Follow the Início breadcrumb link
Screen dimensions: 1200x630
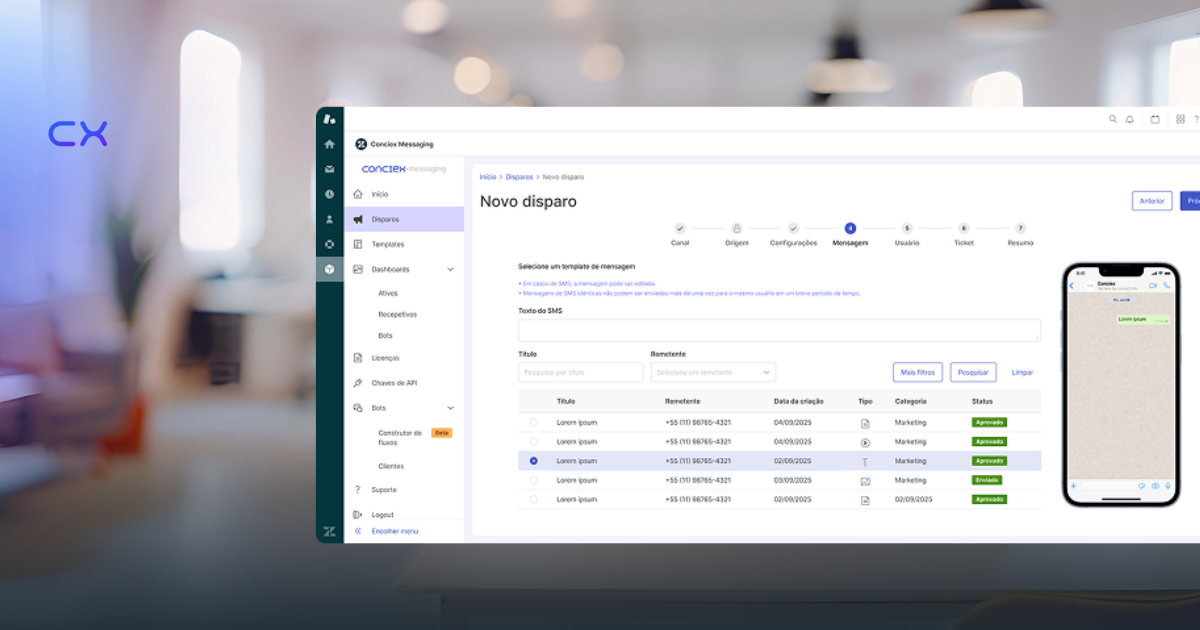pos(488,177)
